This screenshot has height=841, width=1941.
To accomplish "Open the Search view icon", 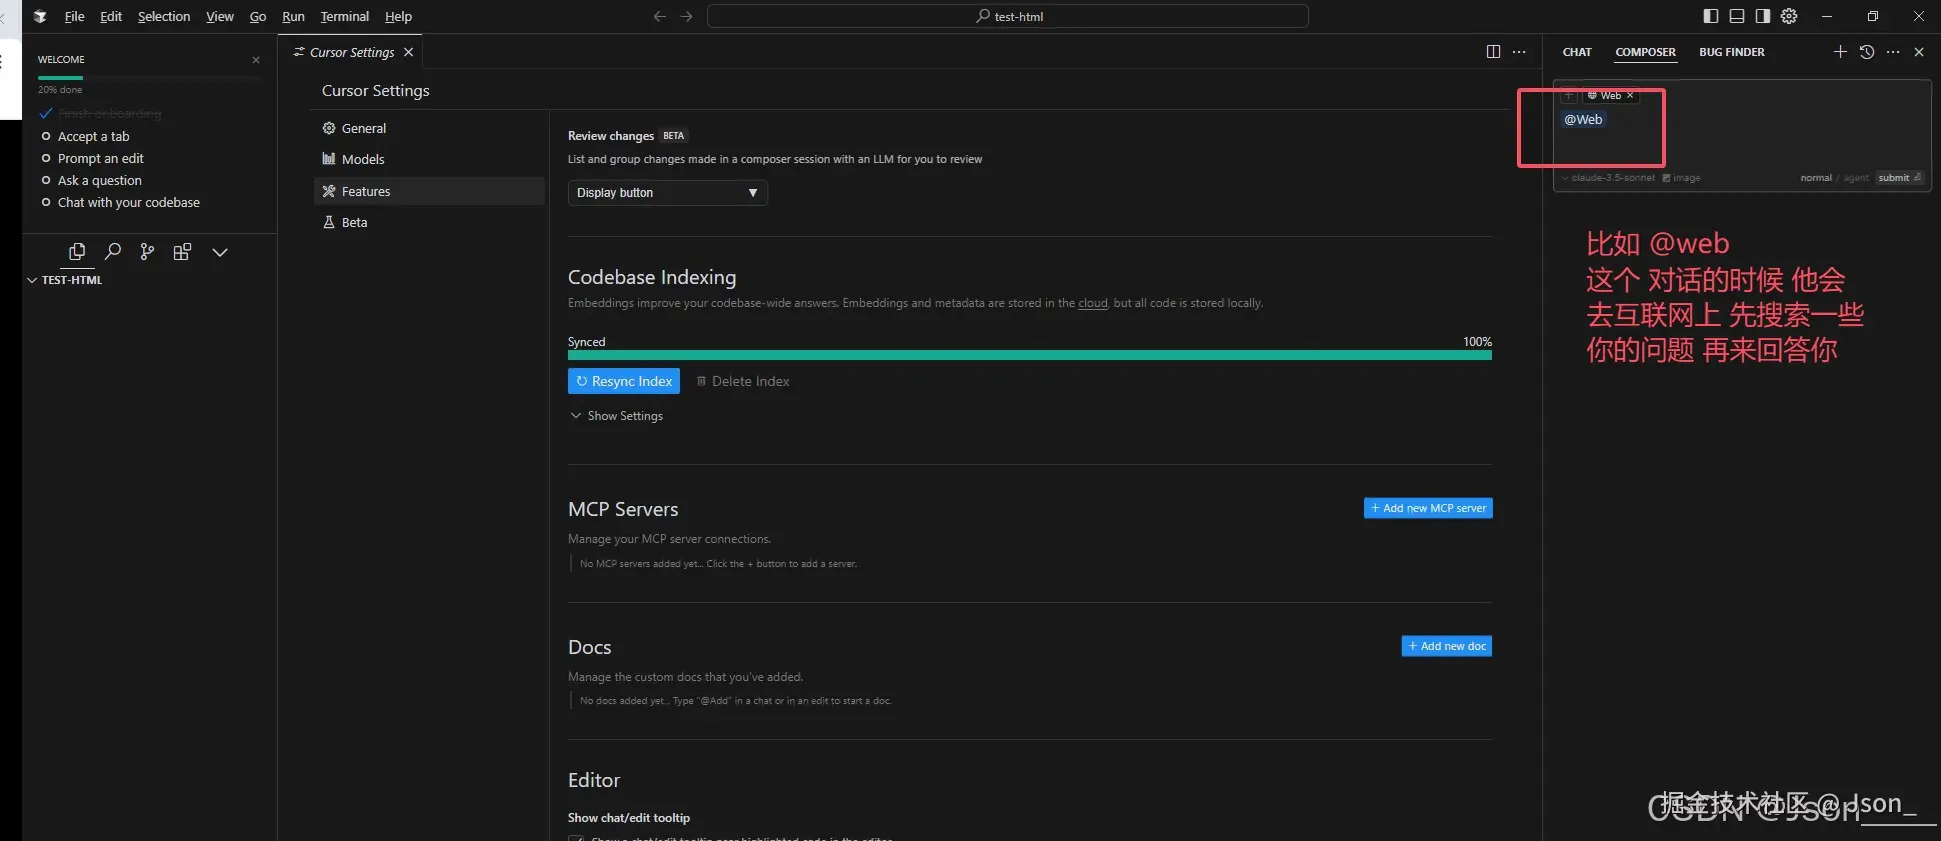I will pyautogui.click(x=113, y=252).
